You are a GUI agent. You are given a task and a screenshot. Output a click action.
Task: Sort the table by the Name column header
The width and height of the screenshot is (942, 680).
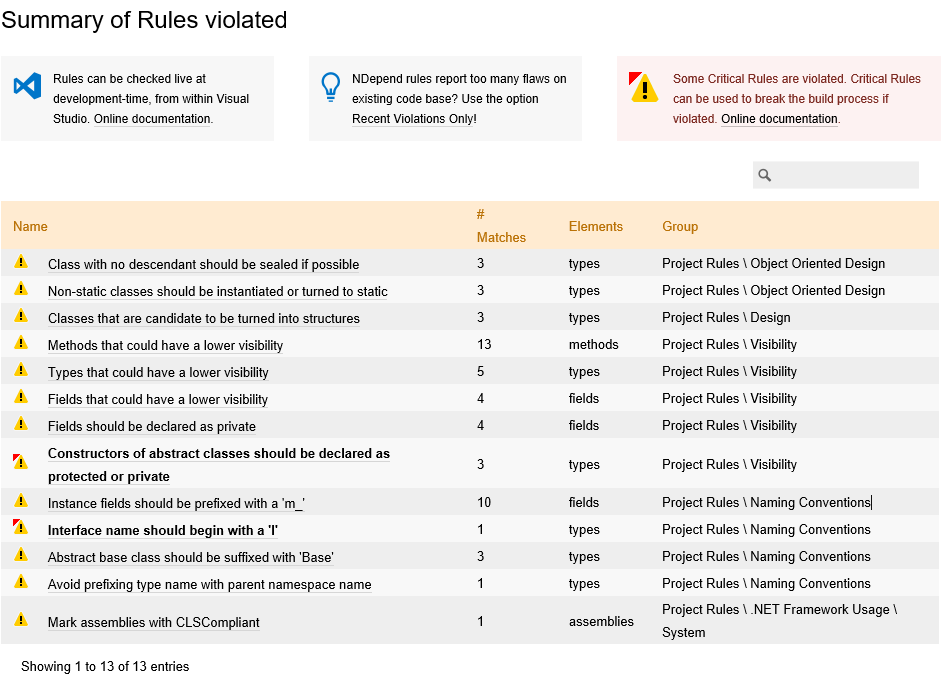pos(30,226)
